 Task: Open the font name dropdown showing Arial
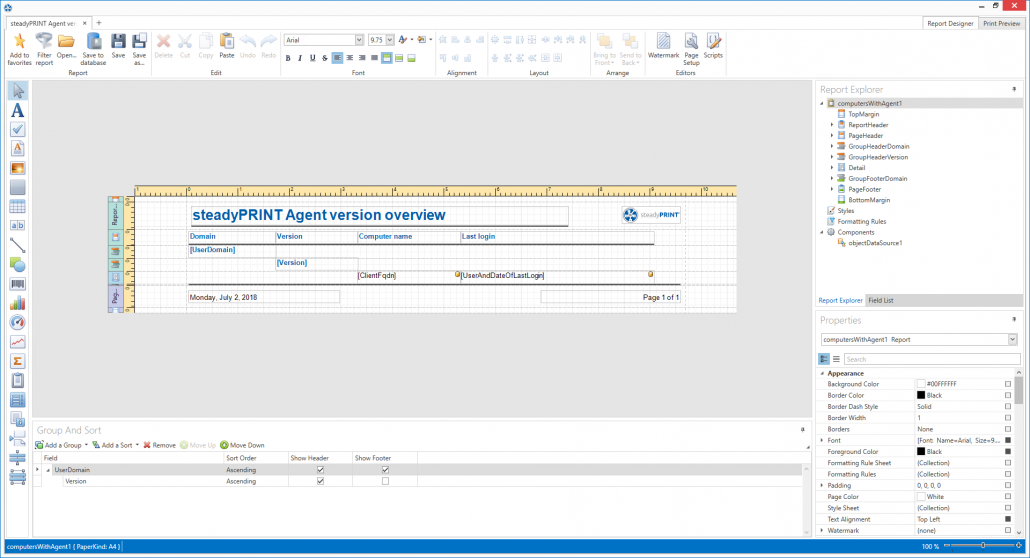tap(359, 40)
